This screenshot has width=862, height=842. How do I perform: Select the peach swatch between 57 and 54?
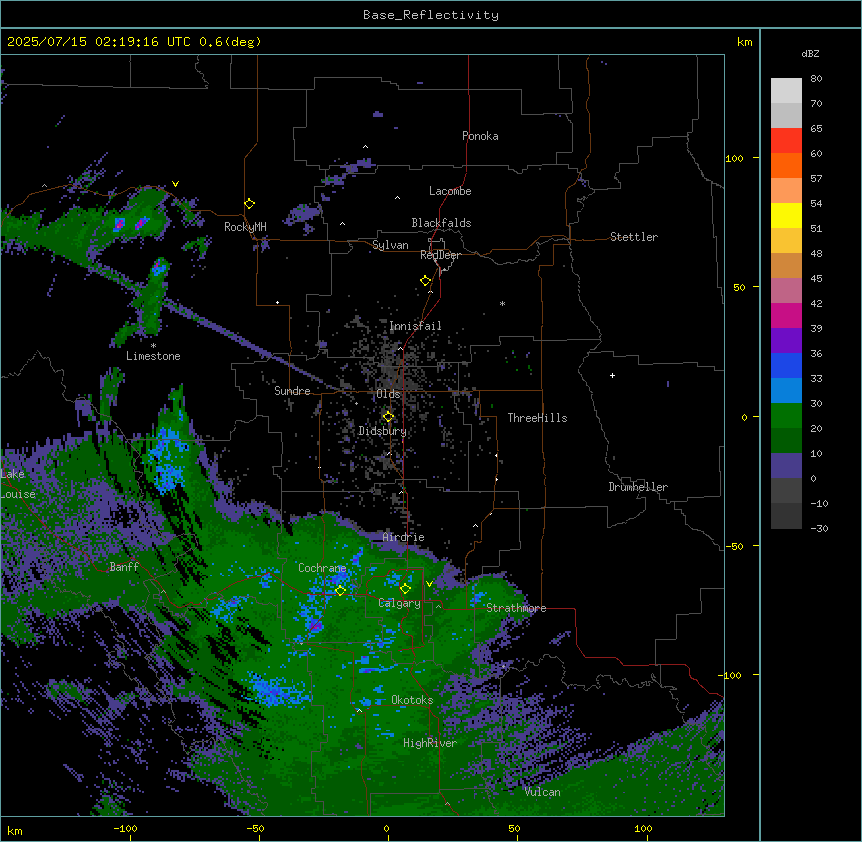pyautogui.click(x=786, y=191)
